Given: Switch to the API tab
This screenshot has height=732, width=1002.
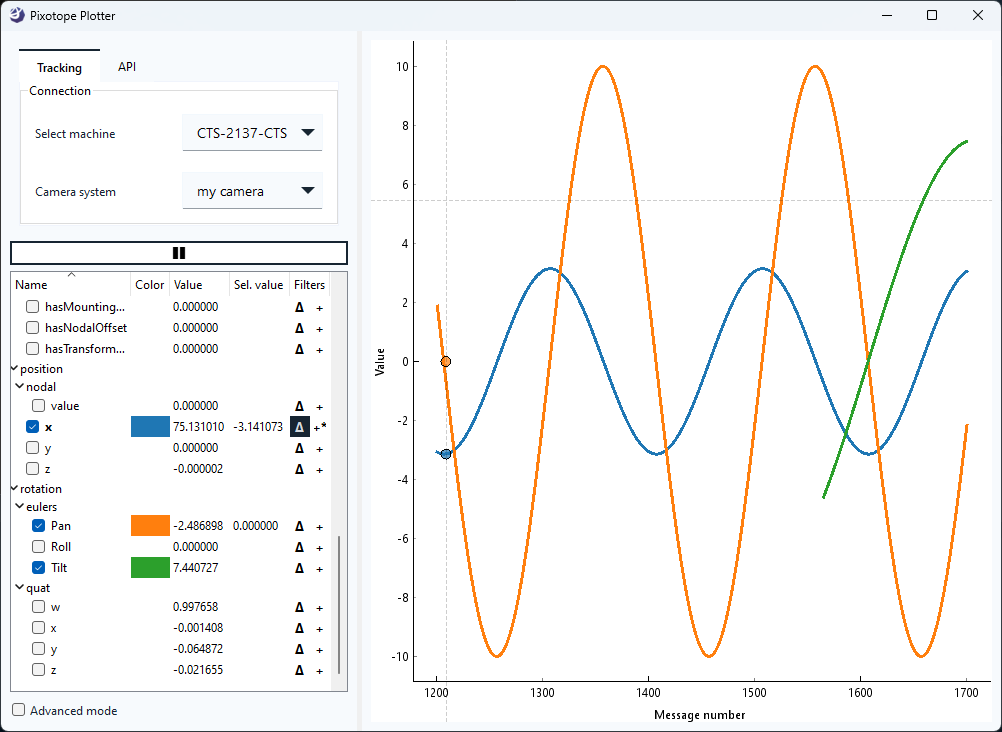Looking at the screenshot, I should click(x=127, y=67).
